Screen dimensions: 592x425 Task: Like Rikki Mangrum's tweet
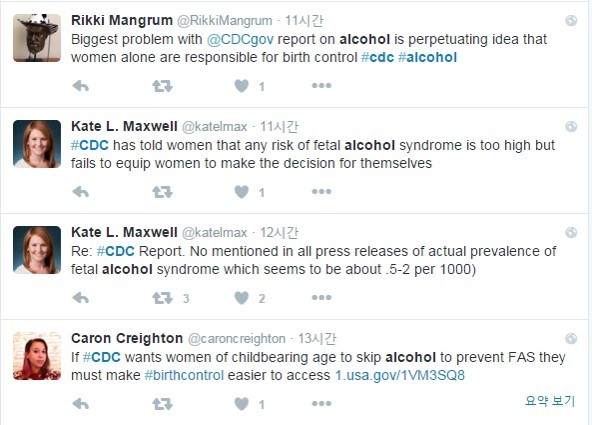point(242,86)
